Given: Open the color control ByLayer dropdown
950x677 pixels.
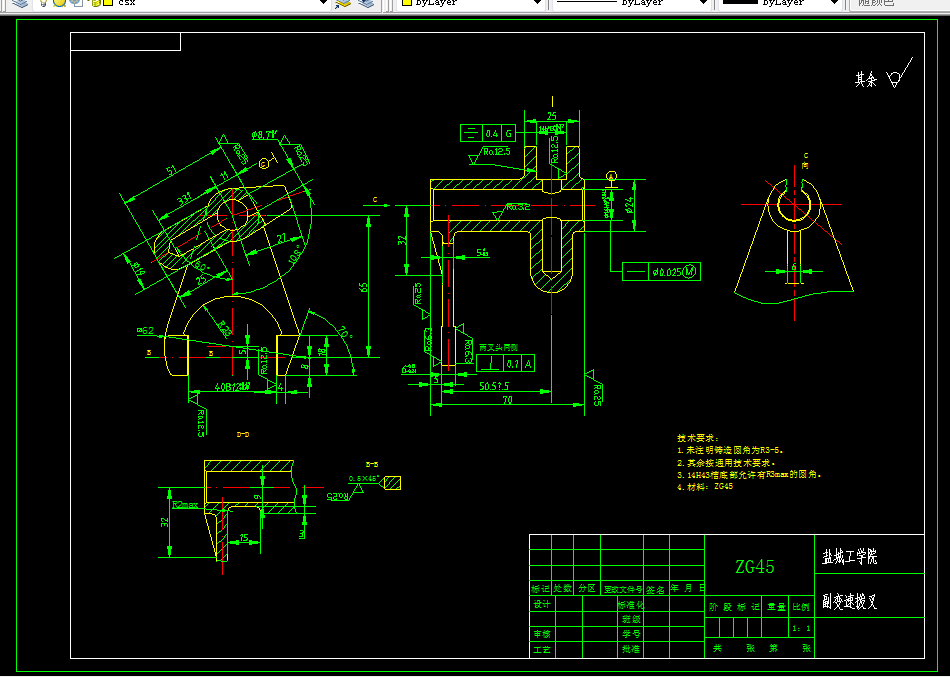Looking at the screenshot, I should [x=537, y=3].
